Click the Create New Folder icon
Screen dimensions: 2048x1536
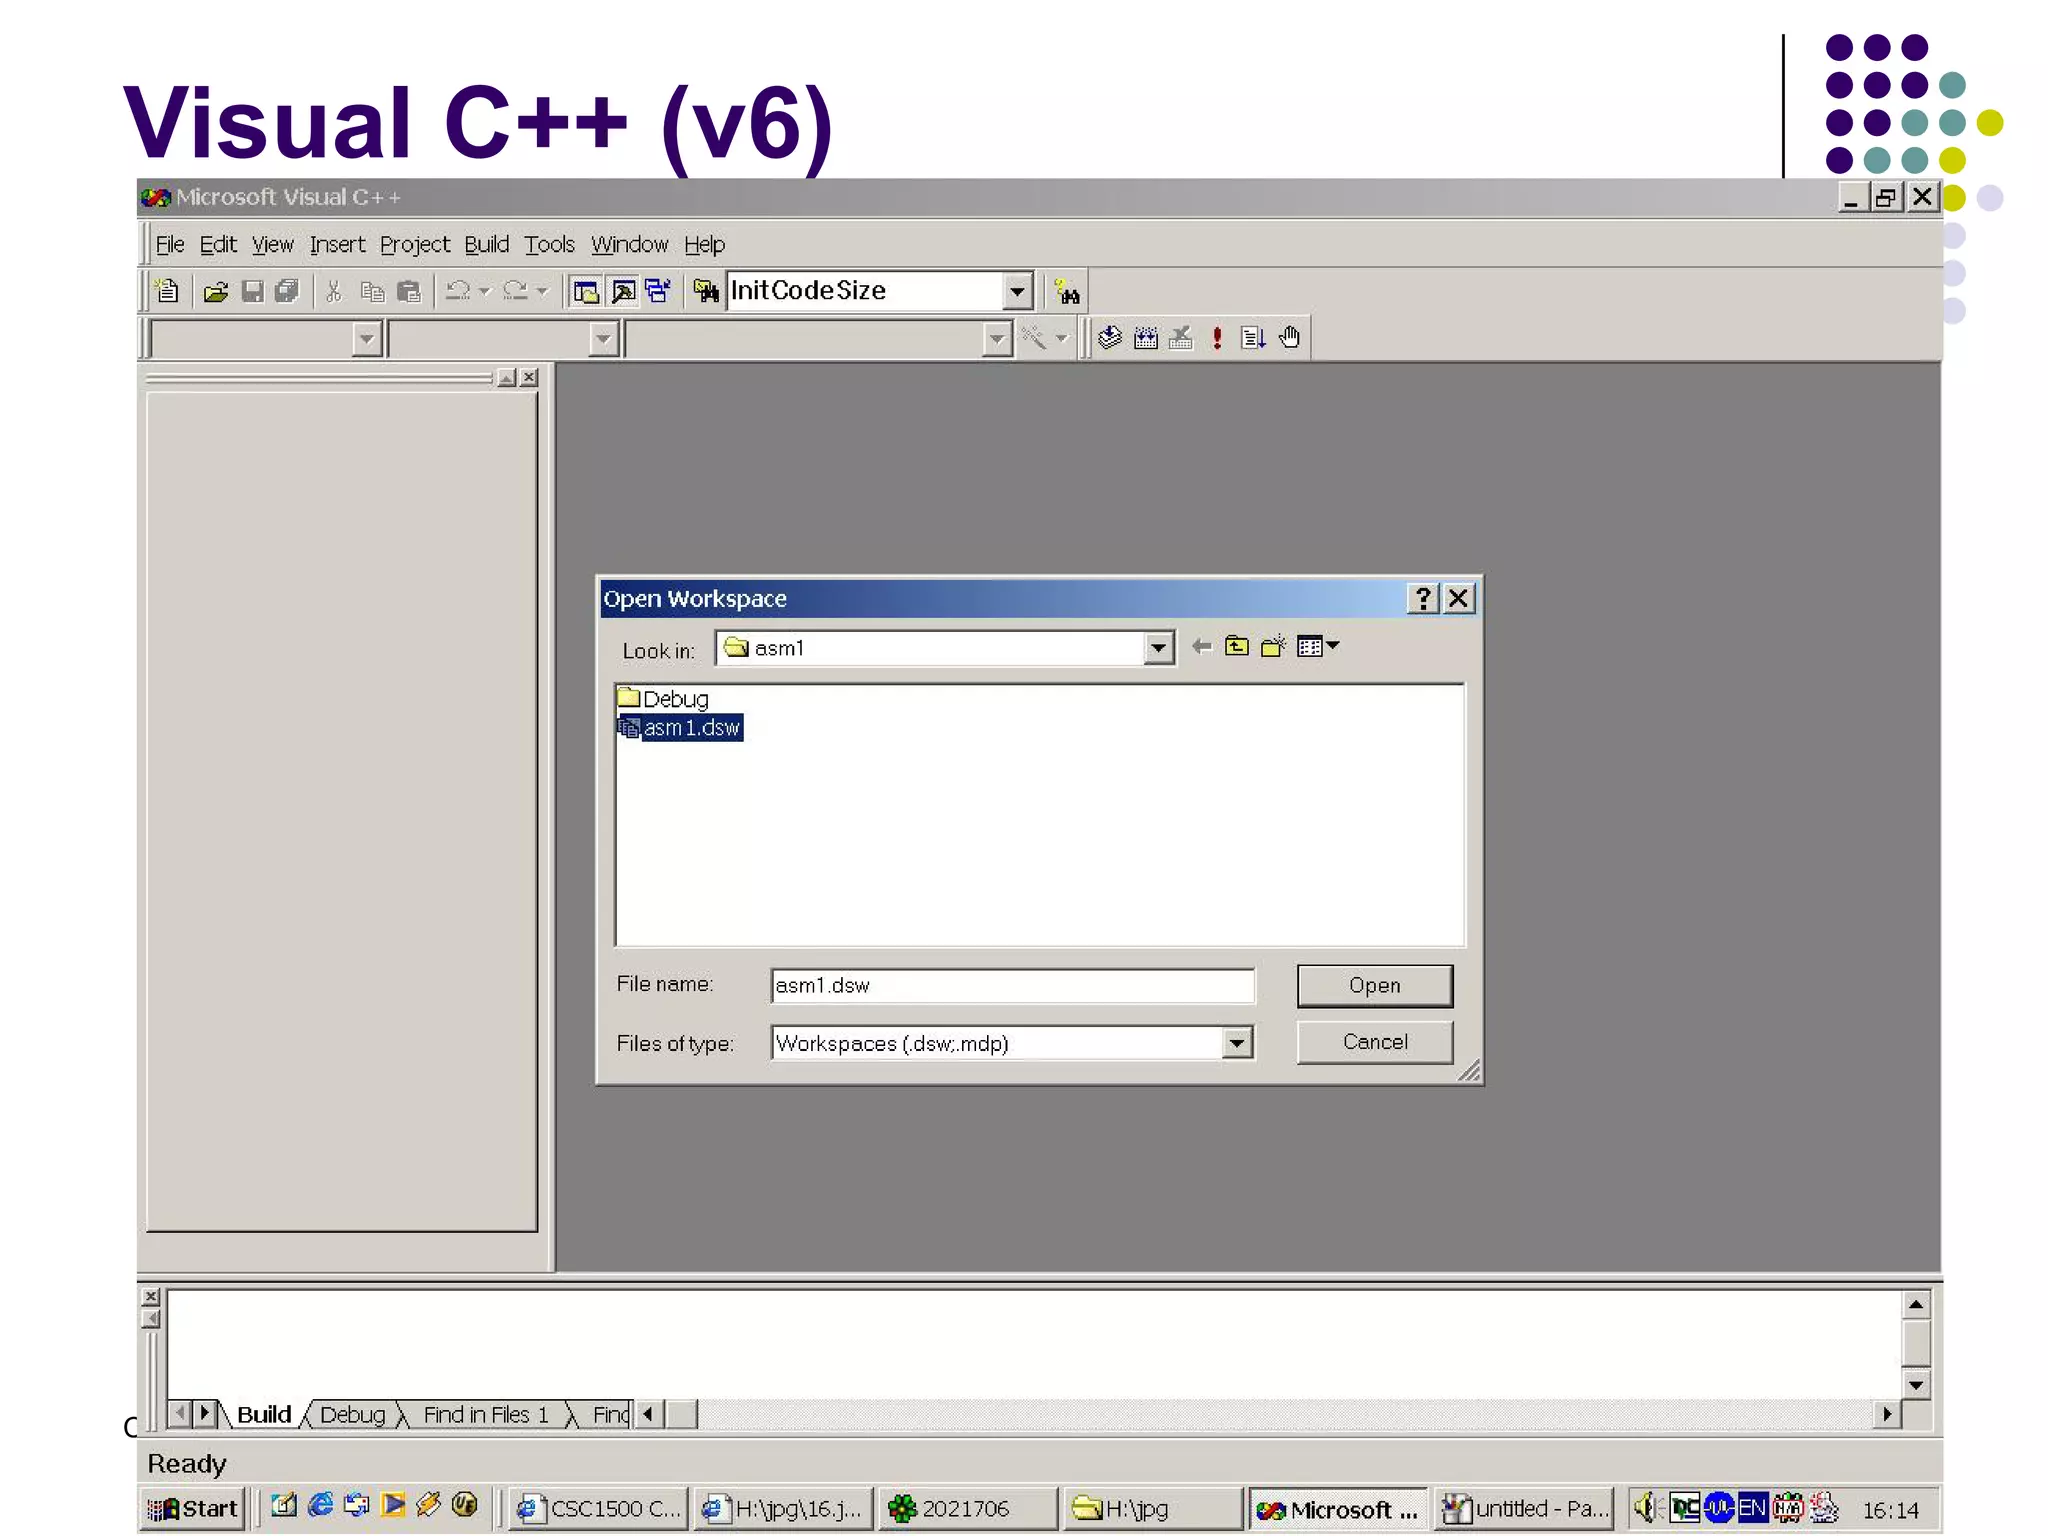(x=1273, y=647)
